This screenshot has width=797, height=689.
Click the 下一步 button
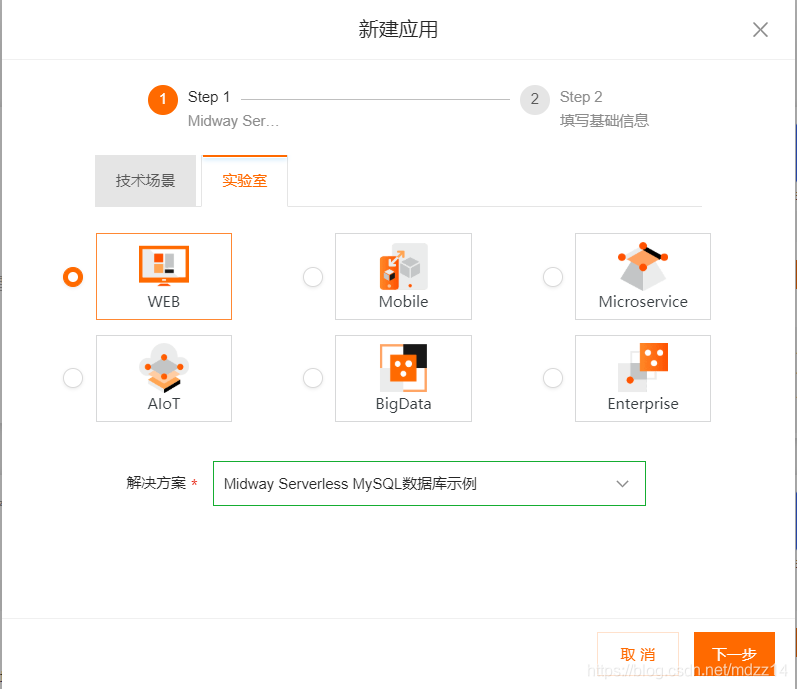tap(734, 654)
